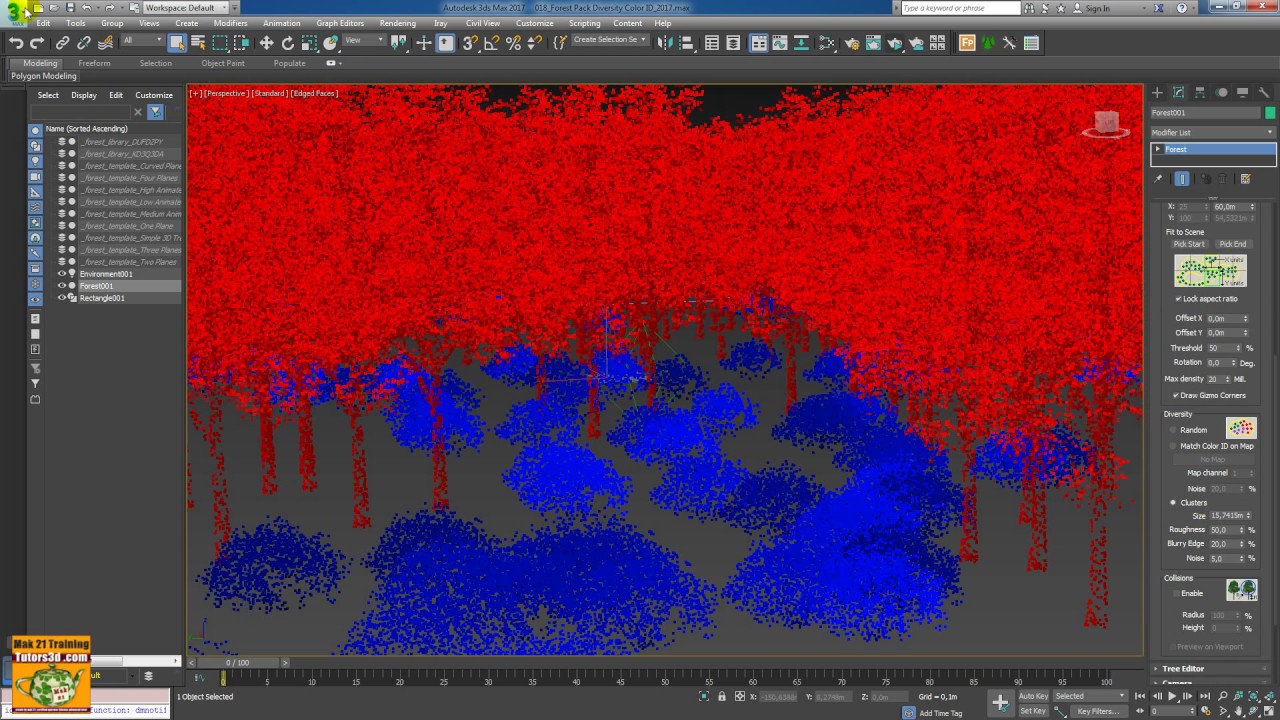Activate the Unlink Selection tool

[x=84, y=43]
